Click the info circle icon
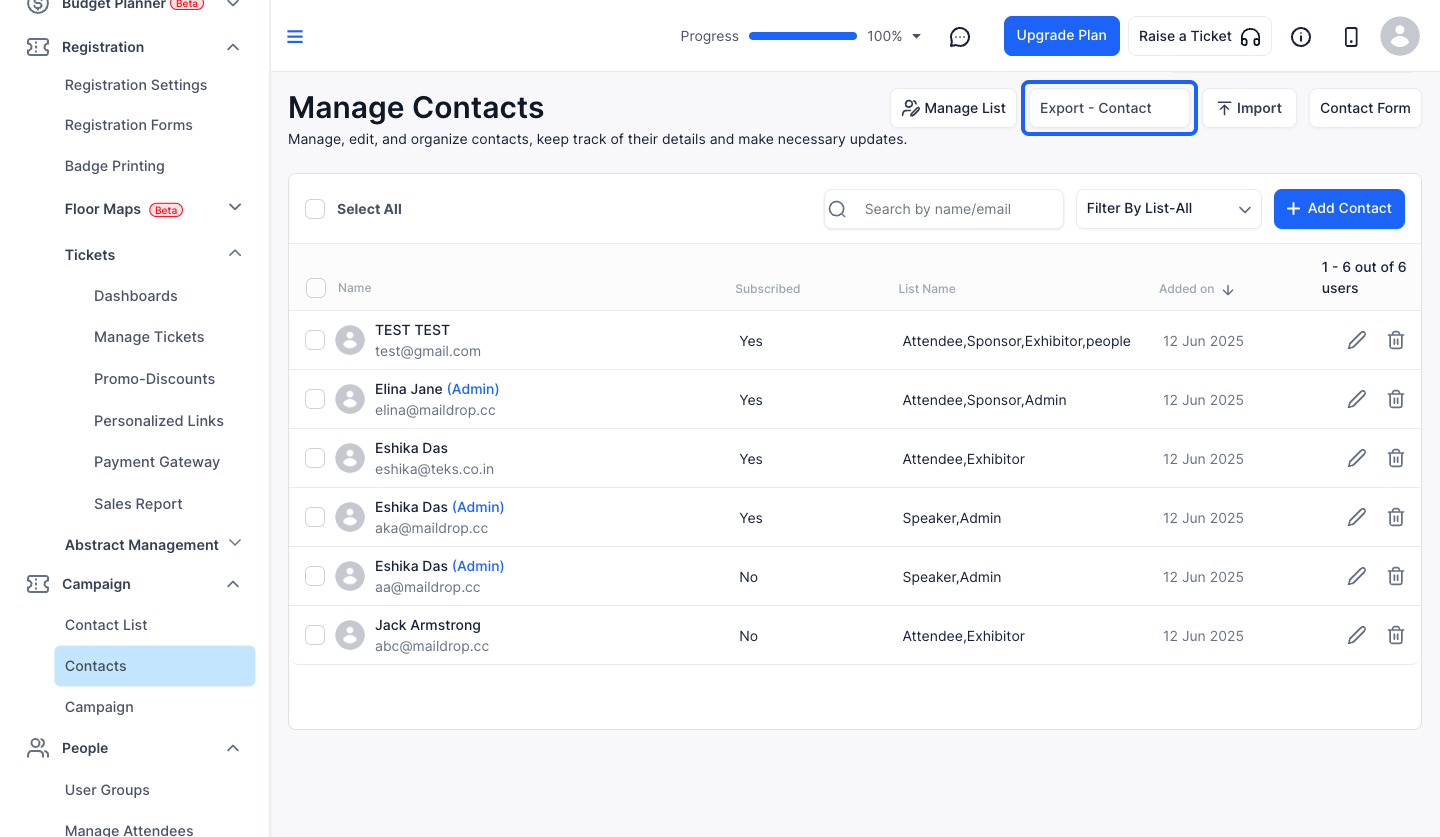1440x837 pixels. [1300, 37]
